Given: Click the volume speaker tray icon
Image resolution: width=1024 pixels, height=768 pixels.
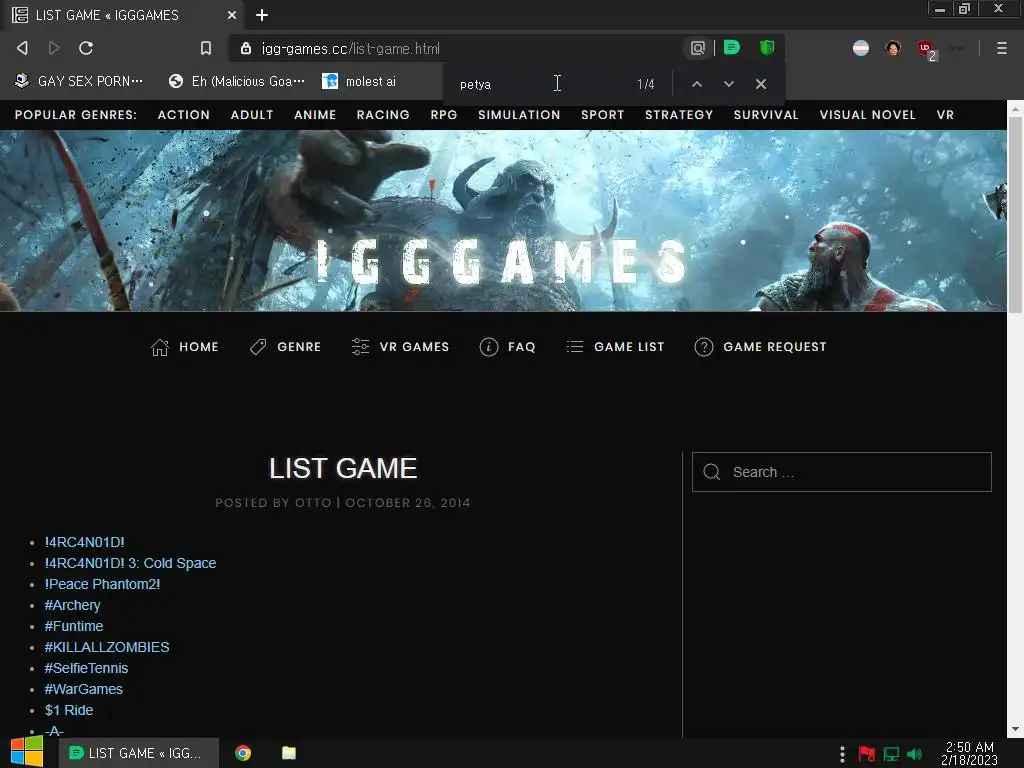Looking at the screenshot, I should pyautogui.click(x=914, y=754).
